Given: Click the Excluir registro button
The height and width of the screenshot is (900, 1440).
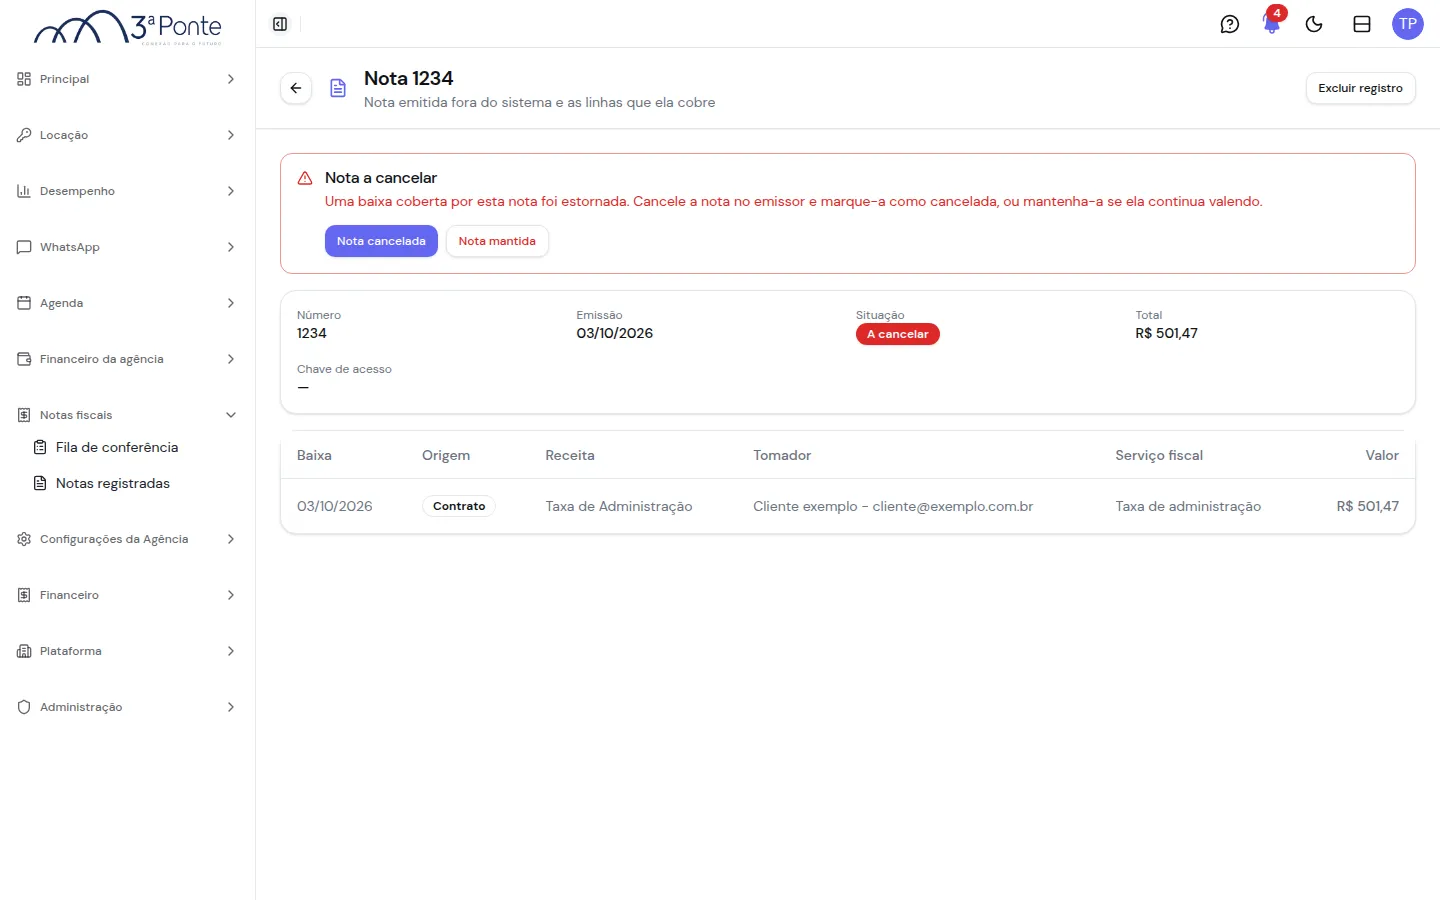Looking at the screenshot, I should [x=1360, y=88].
